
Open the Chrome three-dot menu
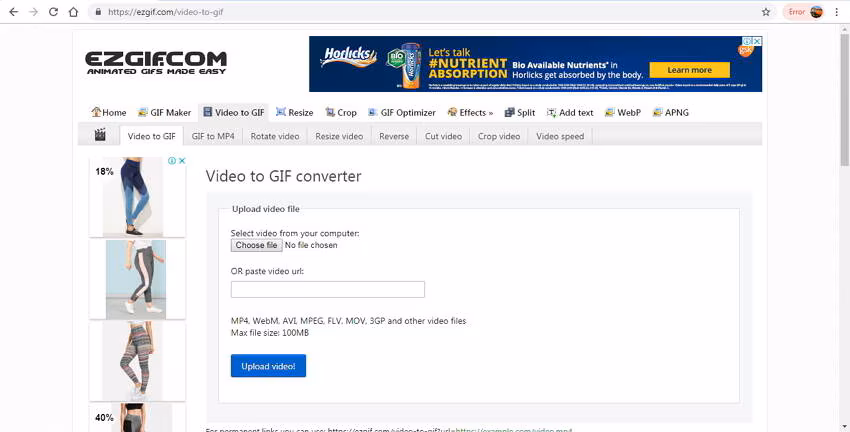pyautogui.click(x=836, y=12)
